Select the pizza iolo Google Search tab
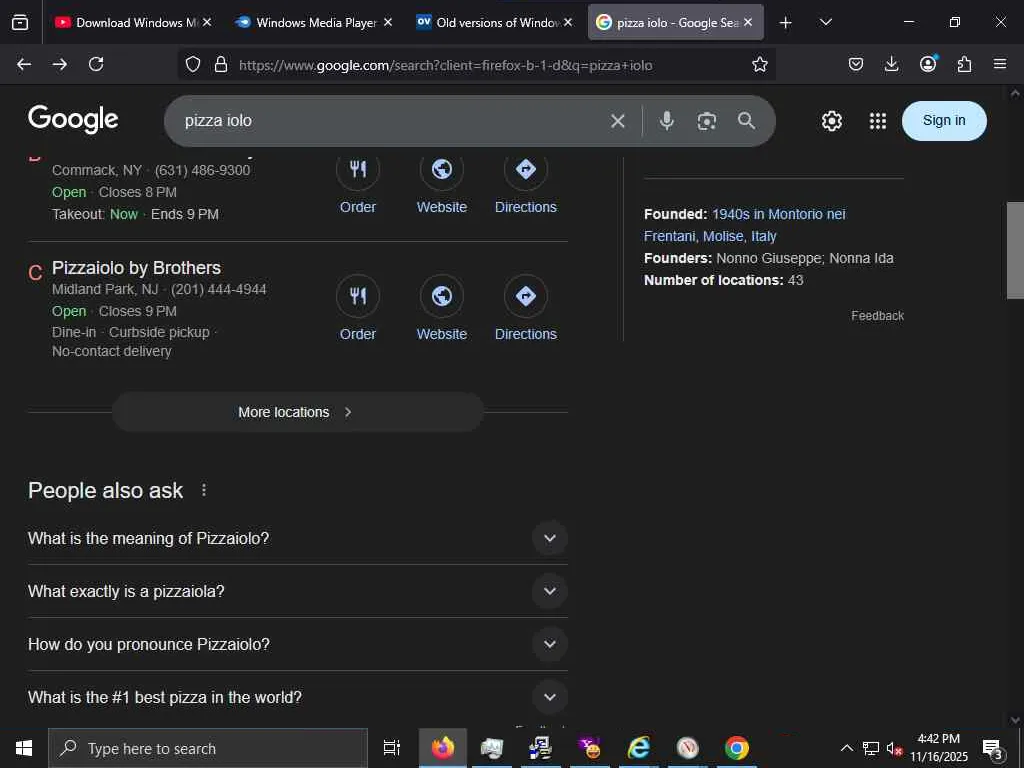This screenshot has height=768, width=1024. click(x=667, y=22)
